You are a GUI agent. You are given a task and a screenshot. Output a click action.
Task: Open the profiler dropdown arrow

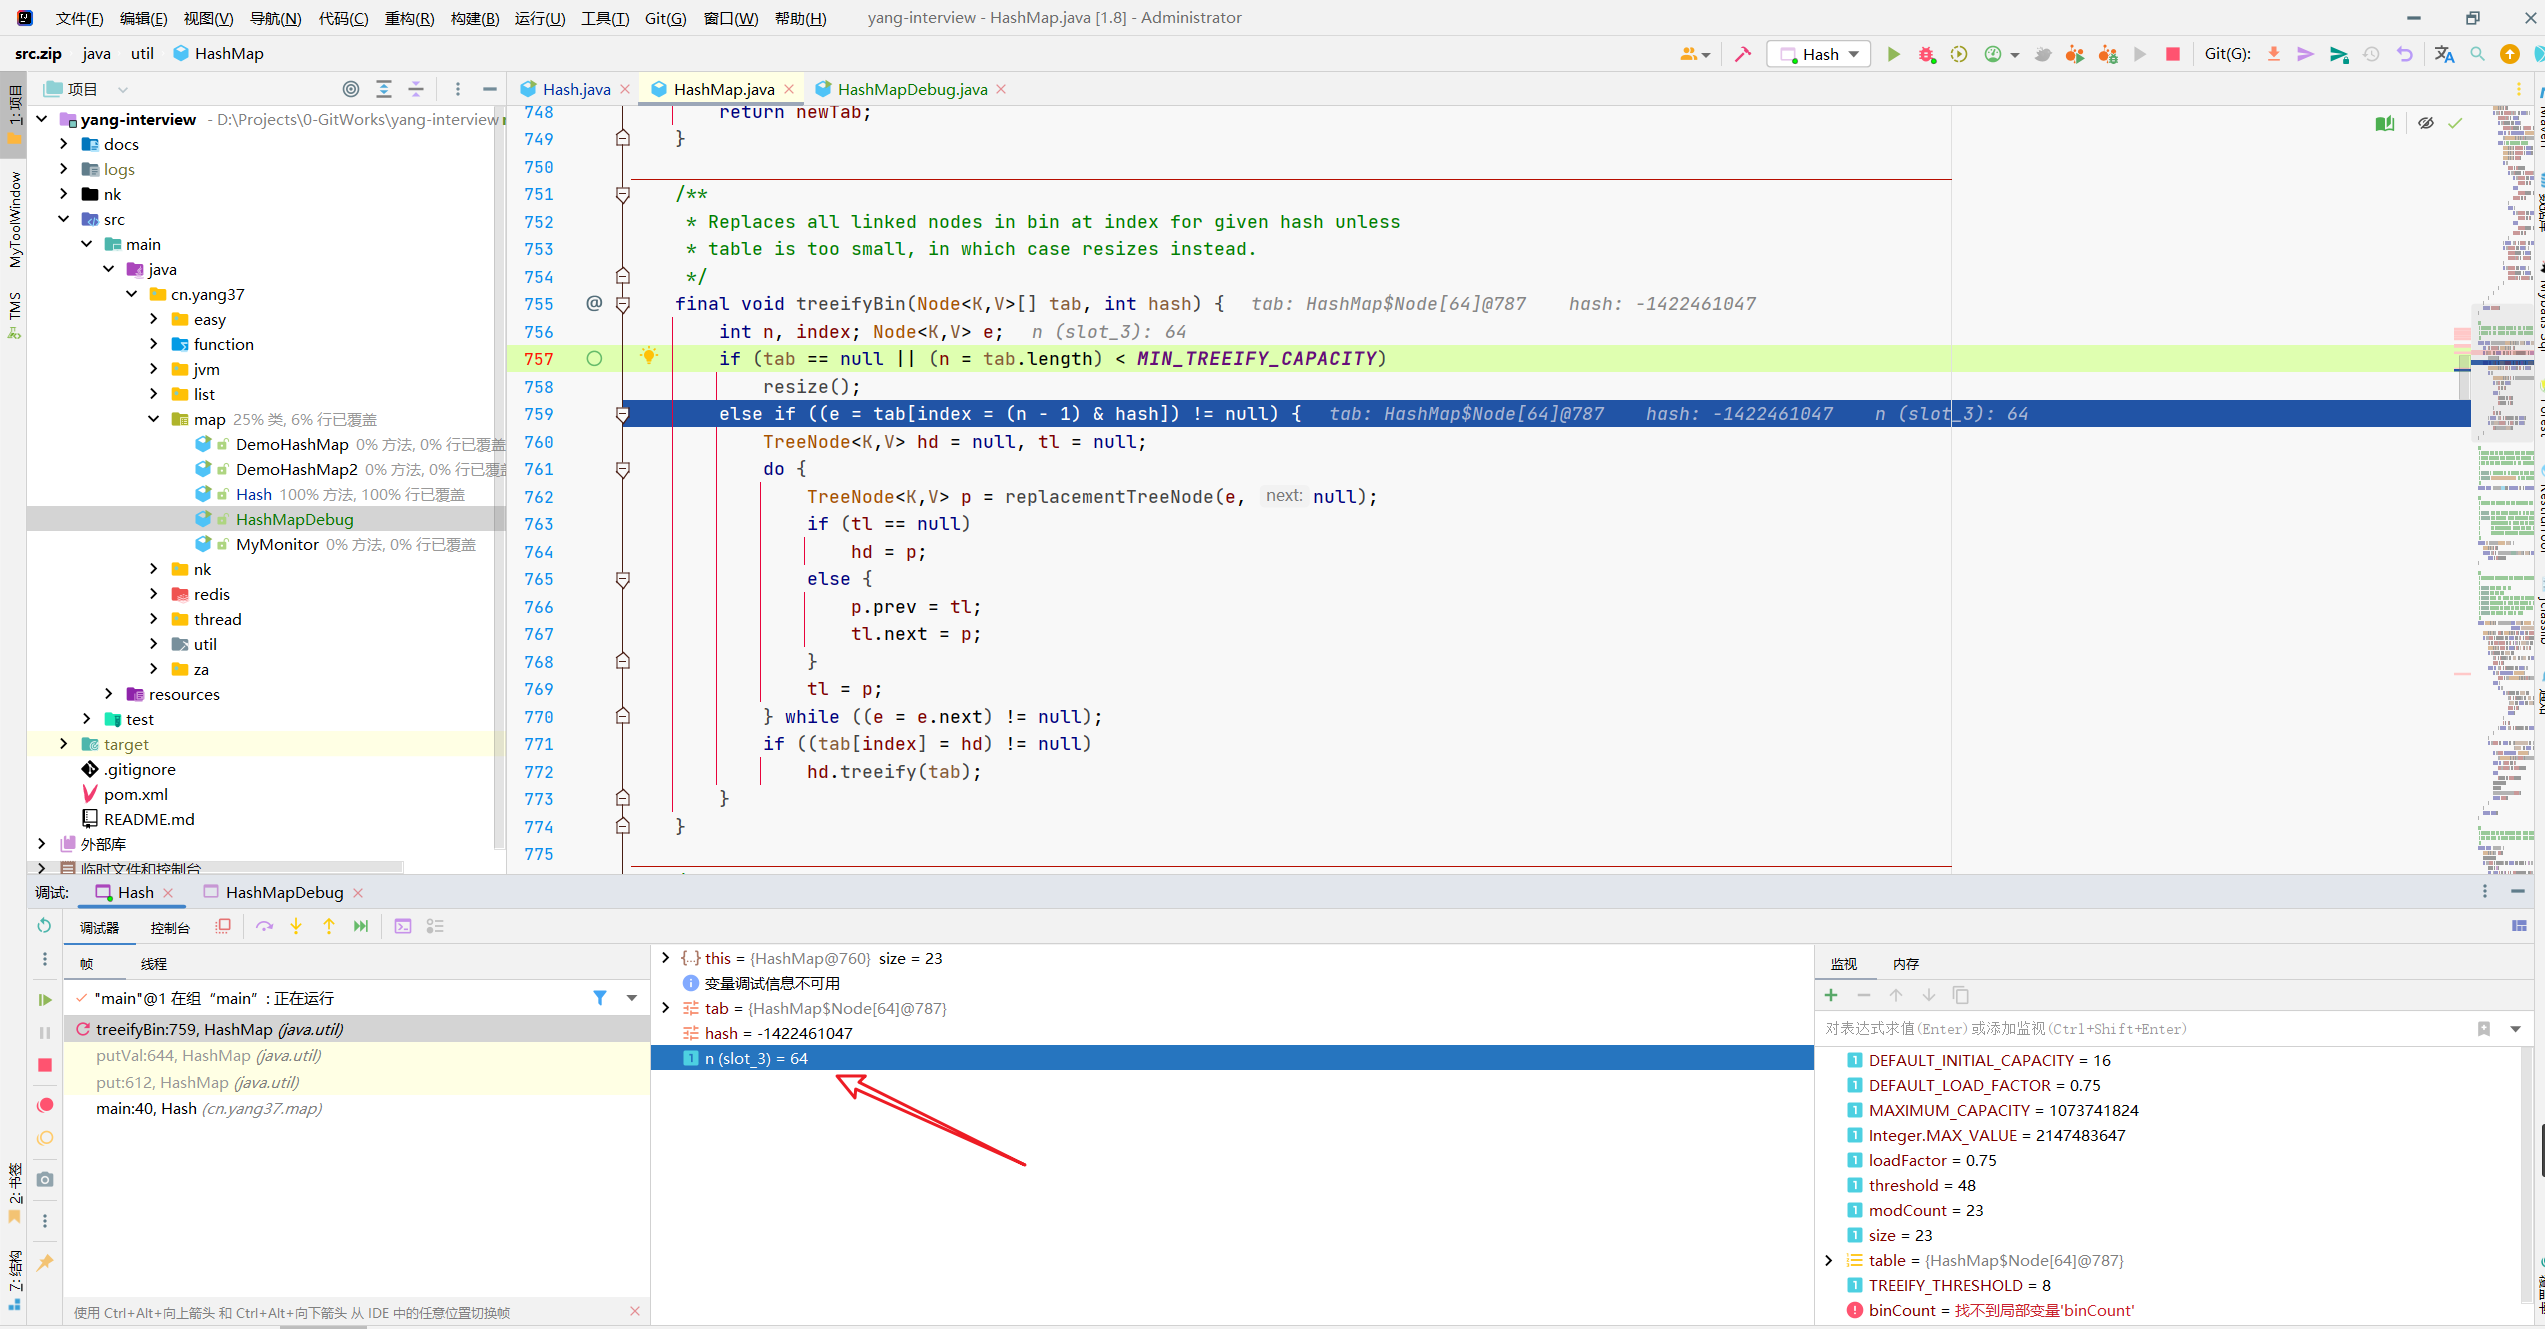2015,55
